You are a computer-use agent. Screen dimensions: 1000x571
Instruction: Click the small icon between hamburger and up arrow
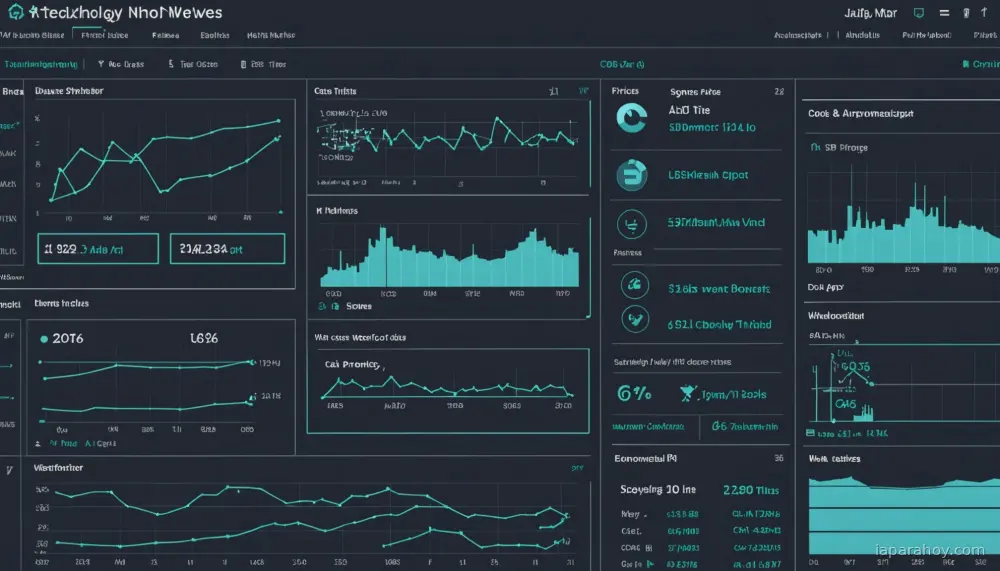click(x=966, y=13)
